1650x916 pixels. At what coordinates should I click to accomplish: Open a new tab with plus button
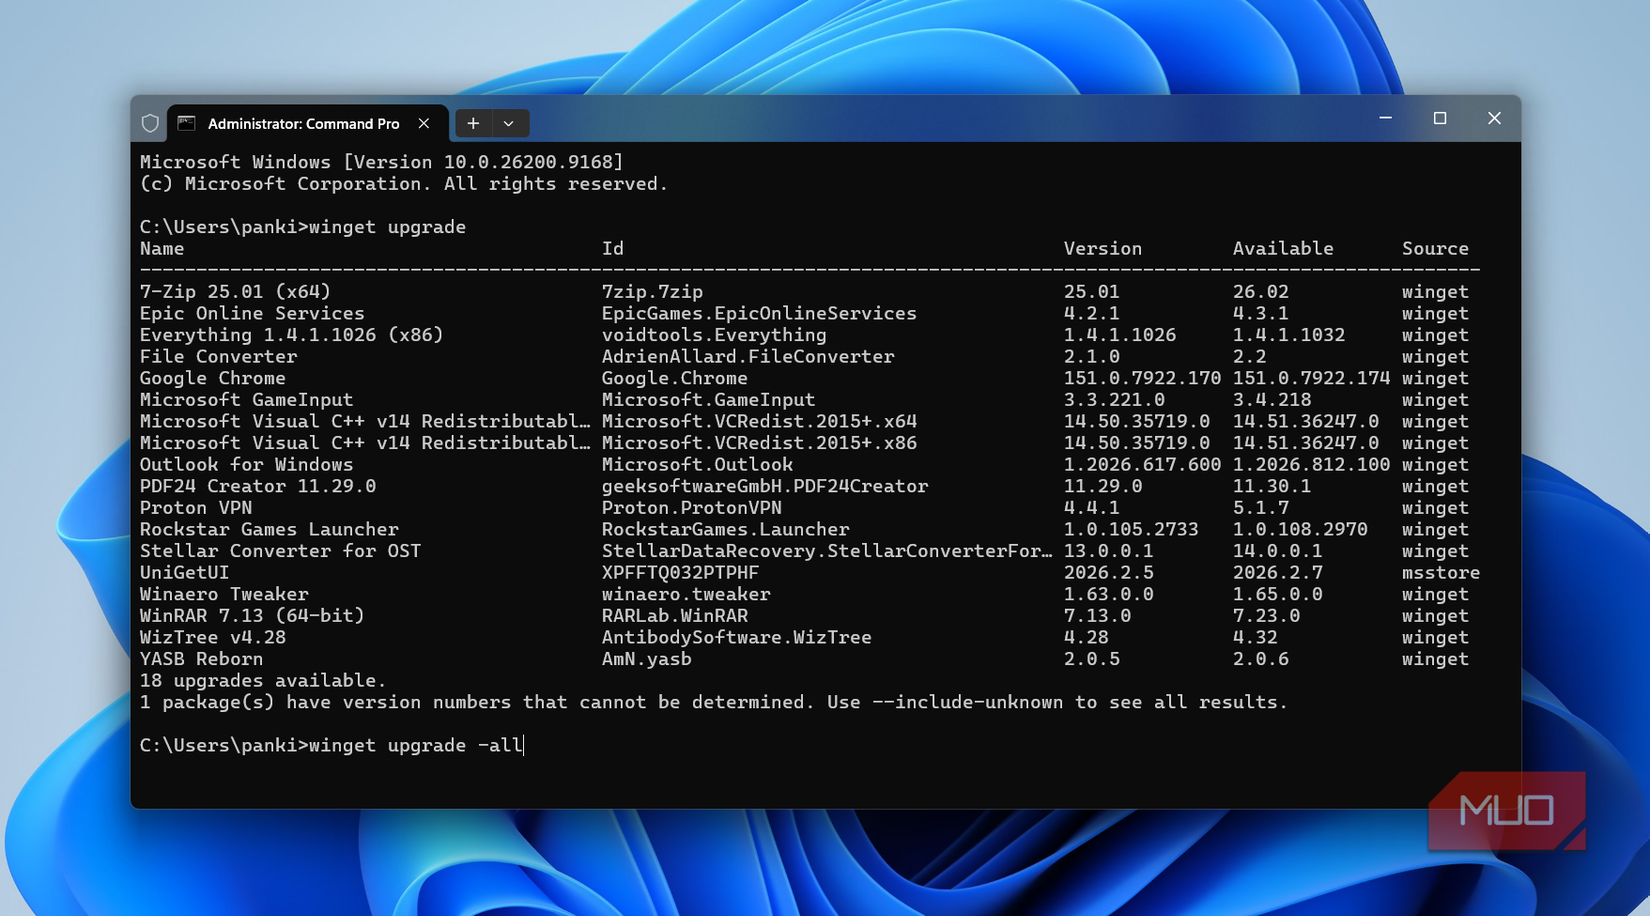(x=473, y=123)
